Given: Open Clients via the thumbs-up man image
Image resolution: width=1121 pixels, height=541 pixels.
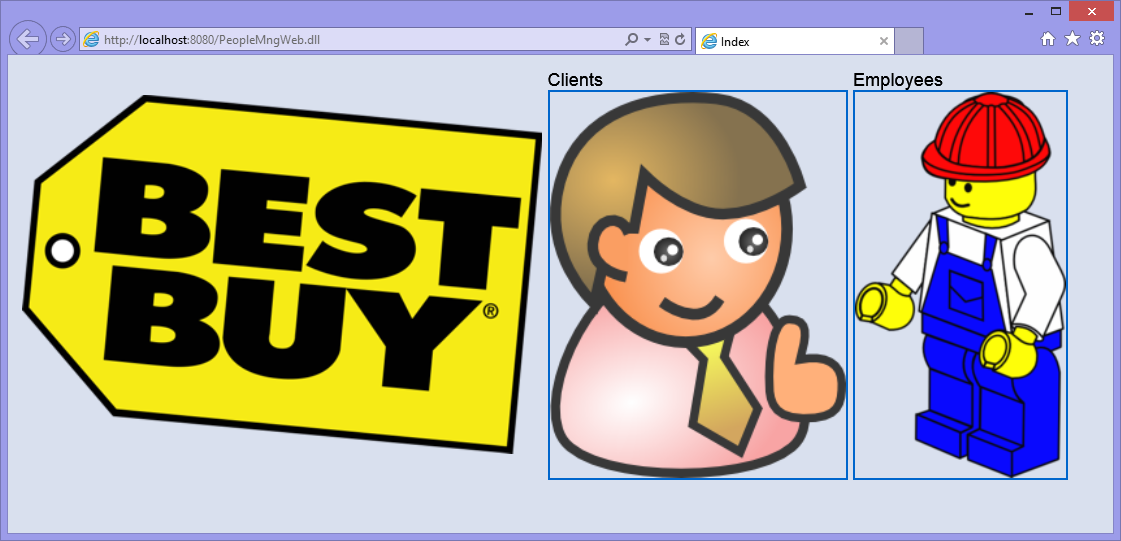Looking at the screenshot, I should click(x=698, y=285).
